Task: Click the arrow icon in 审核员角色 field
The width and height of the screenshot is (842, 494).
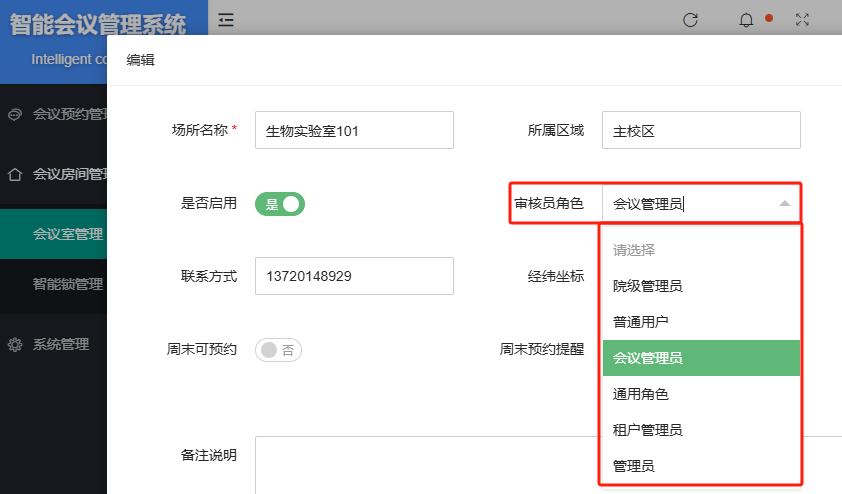Action: point(784,203)
